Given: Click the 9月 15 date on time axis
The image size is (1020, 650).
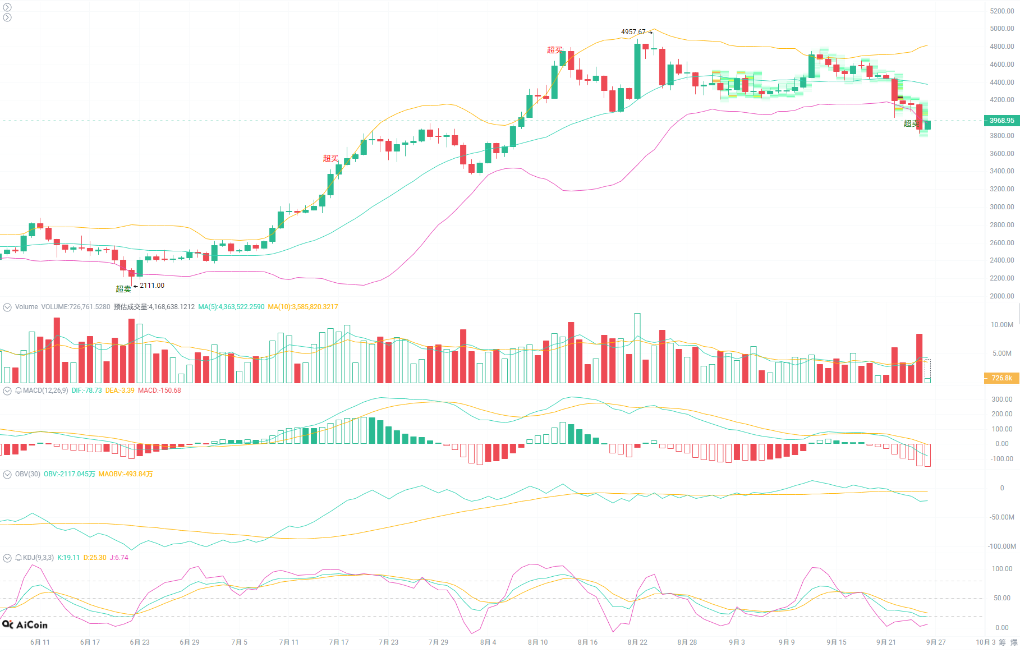Looking at the screenshot, I should tap(837, 642).
